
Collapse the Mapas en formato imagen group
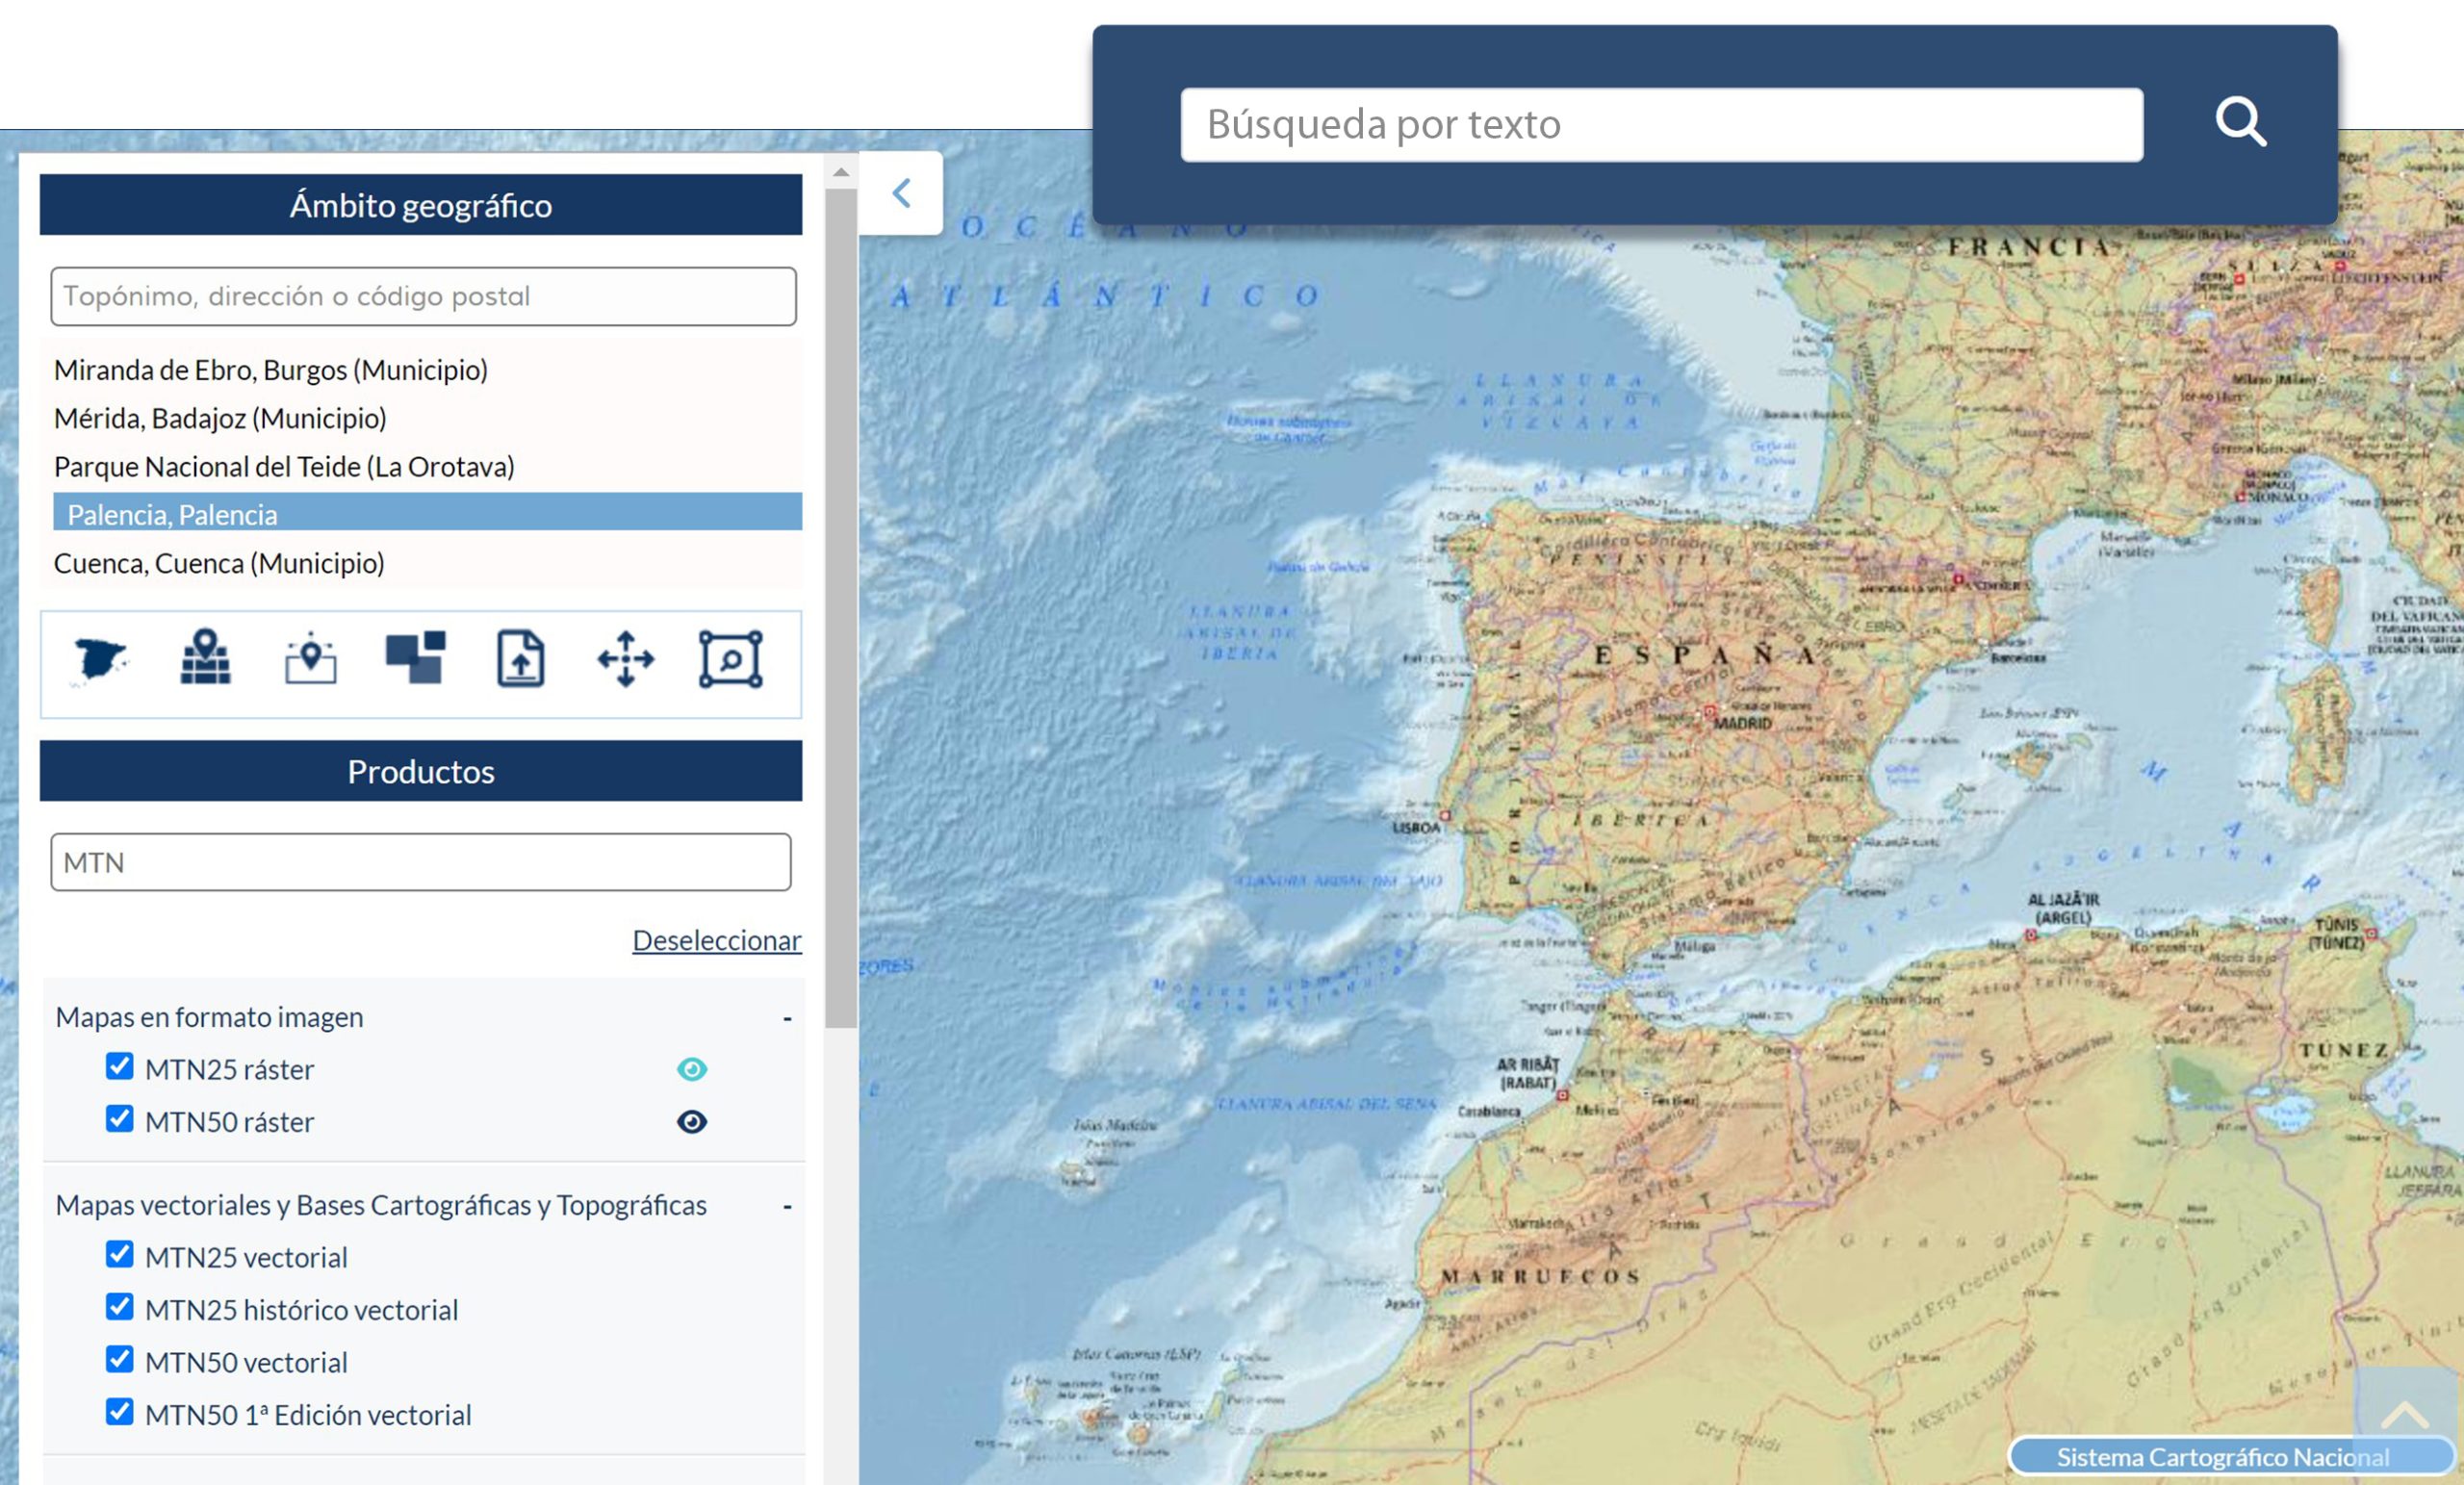[788, 1018]
